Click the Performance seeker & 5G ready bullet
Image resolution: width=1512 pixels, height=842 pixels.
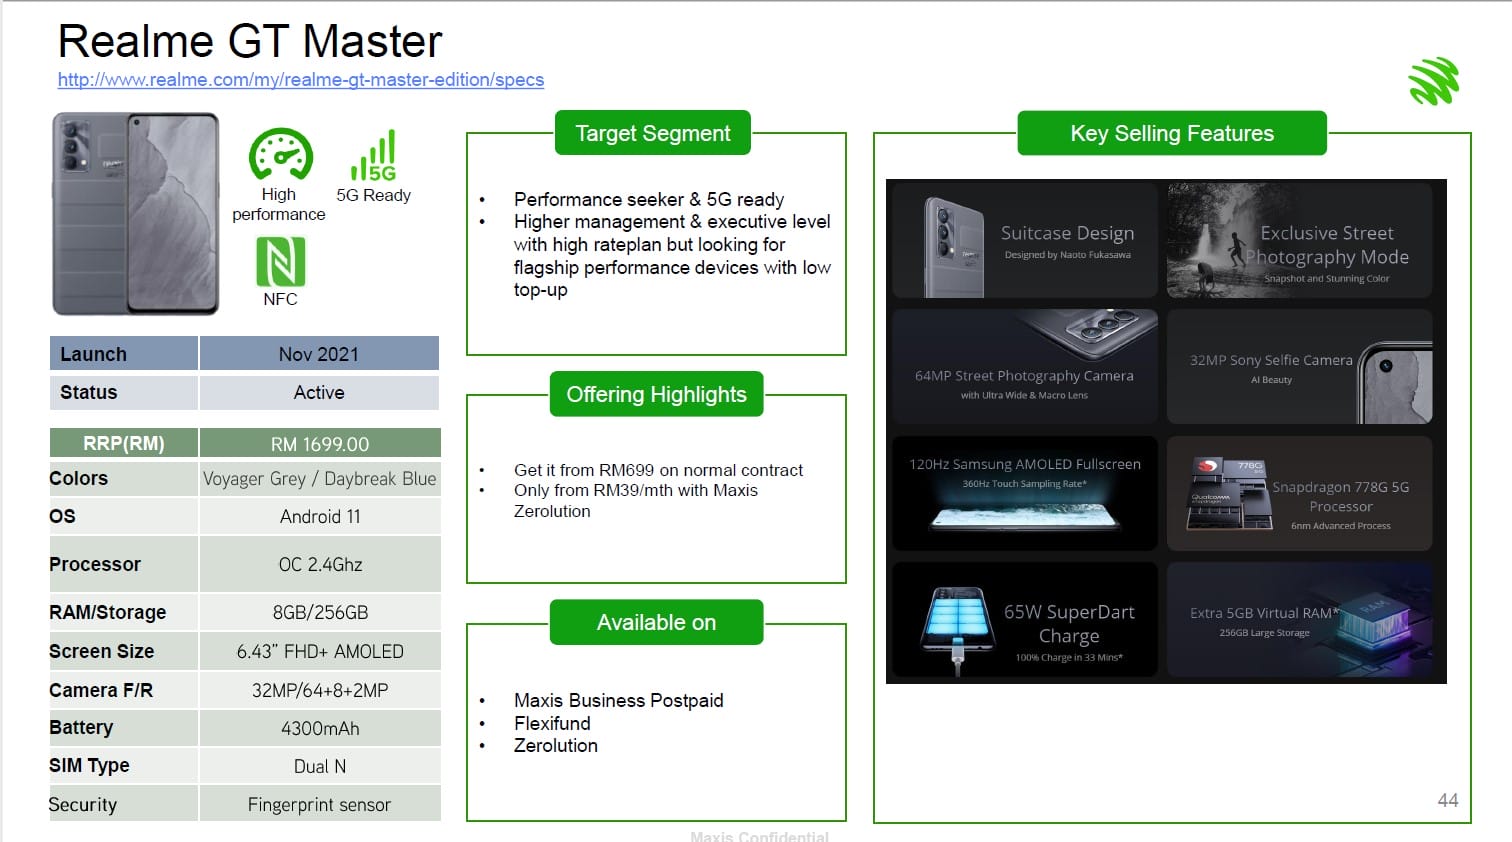point(649,199)
